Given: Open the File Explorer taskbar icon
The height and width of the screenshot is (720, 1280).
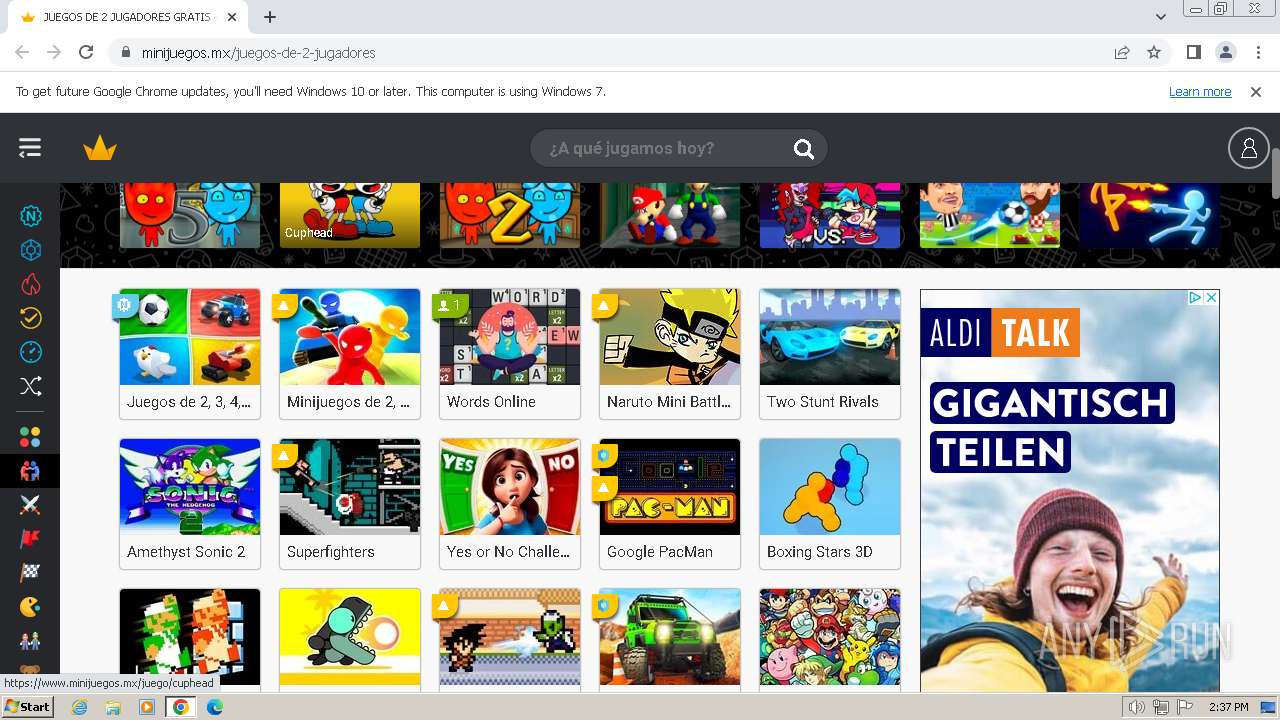Looking at the screenshot, I should coord(113,707).
